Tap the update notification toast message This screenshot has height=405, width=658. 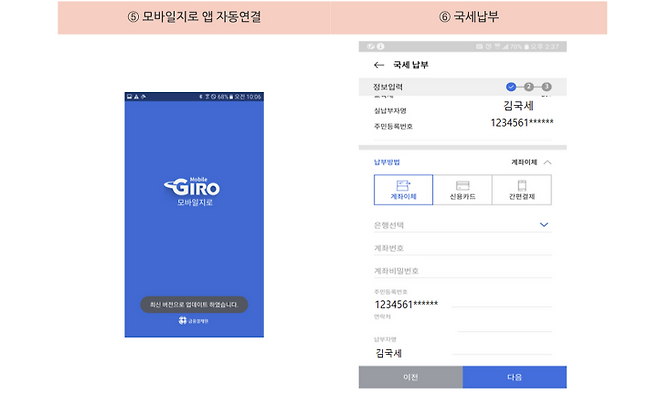(194, 303)
